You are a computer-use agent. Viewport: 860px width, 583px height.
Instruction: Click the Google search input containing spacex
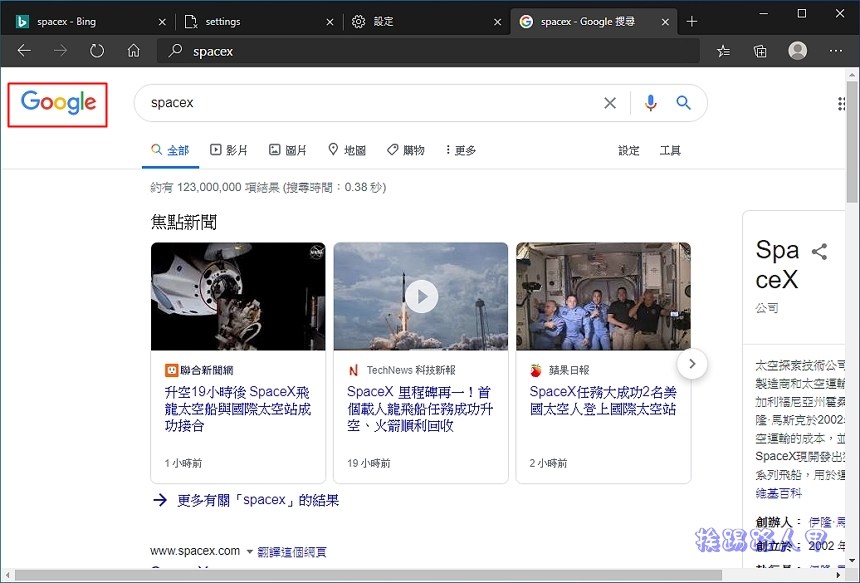coord(373,103)
